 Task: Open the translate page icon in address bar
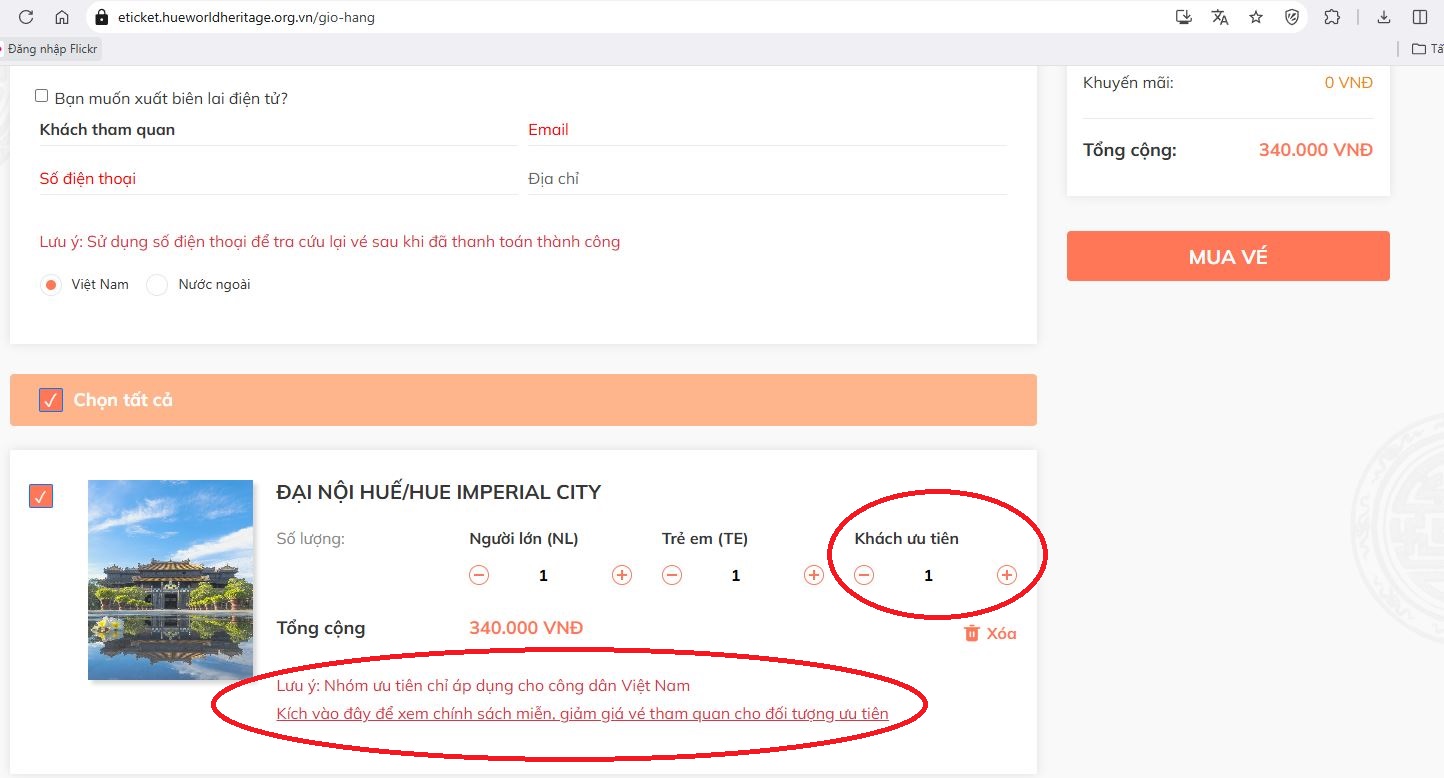click(x=1219, y=17)
